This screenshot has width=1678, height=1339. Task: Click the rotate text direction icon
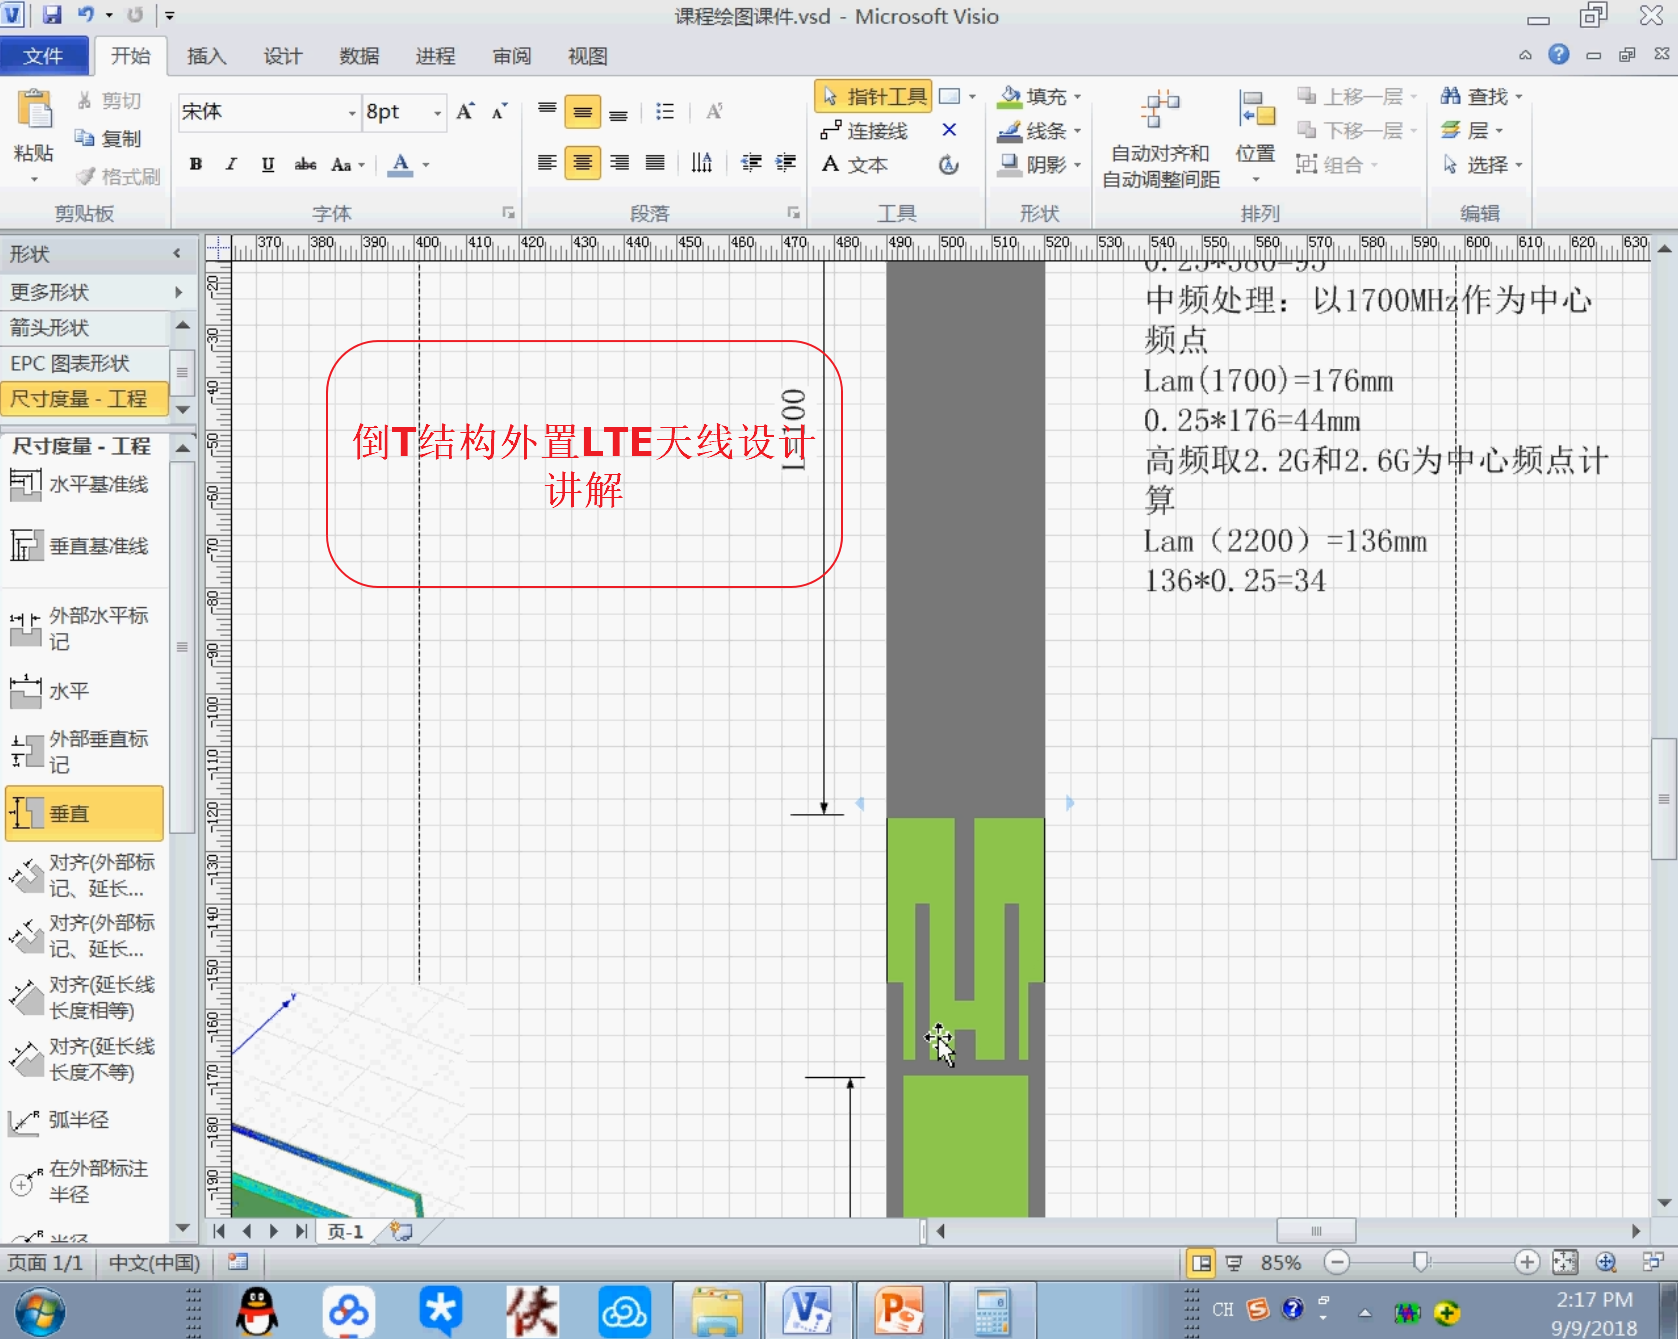[x=702, y=162]
